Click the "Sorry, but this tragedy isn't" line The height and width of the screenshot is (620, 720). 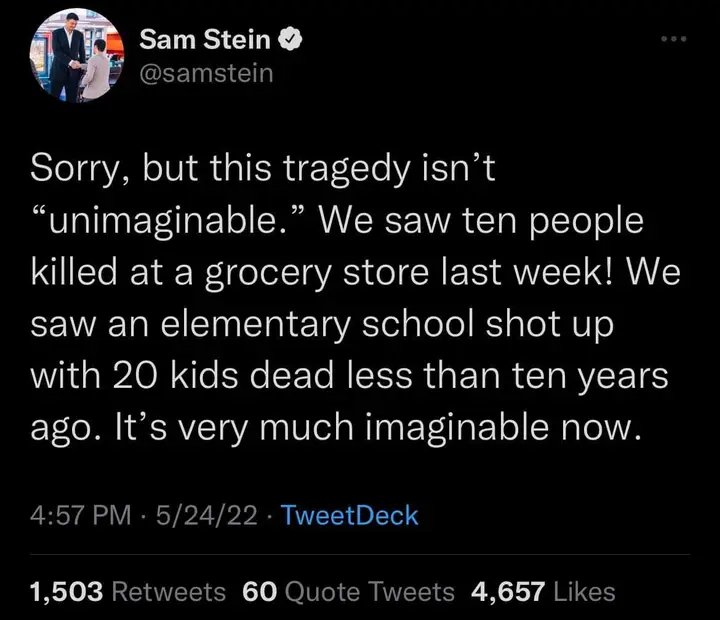click(x=265, y=170)
